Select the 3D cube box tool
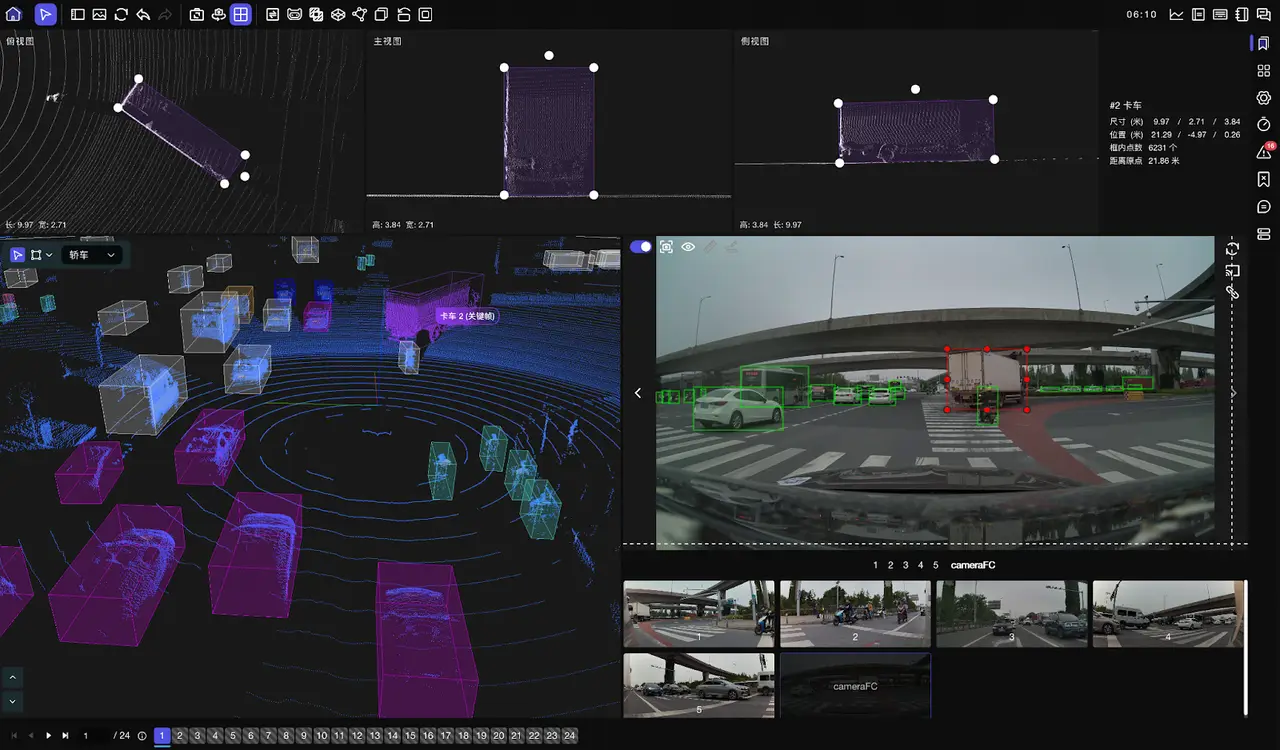The width and height of the screenshot is (1280, 750). click(338, 15)
